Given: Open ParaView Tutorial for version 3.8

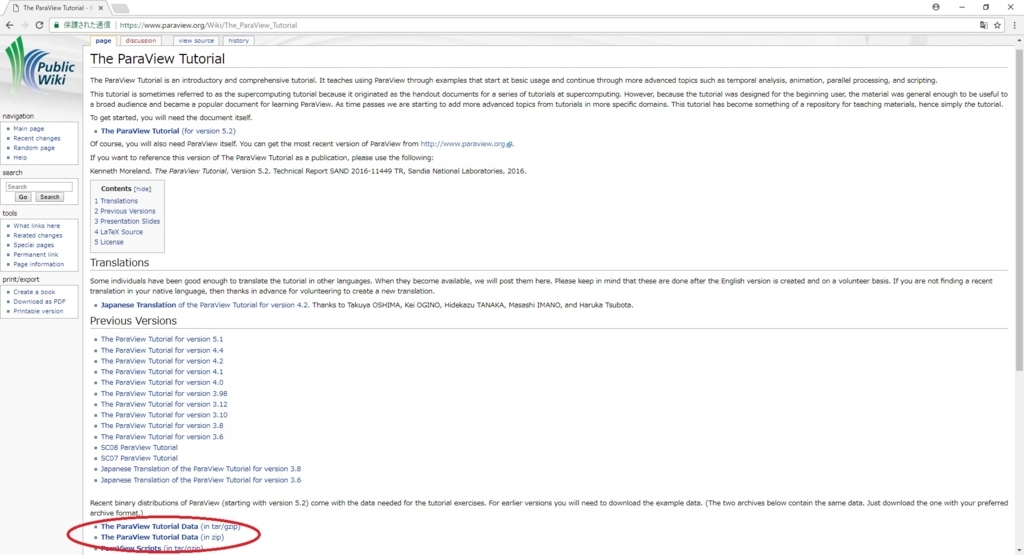Looking at the screenshot, I should [x=161, y=426].
